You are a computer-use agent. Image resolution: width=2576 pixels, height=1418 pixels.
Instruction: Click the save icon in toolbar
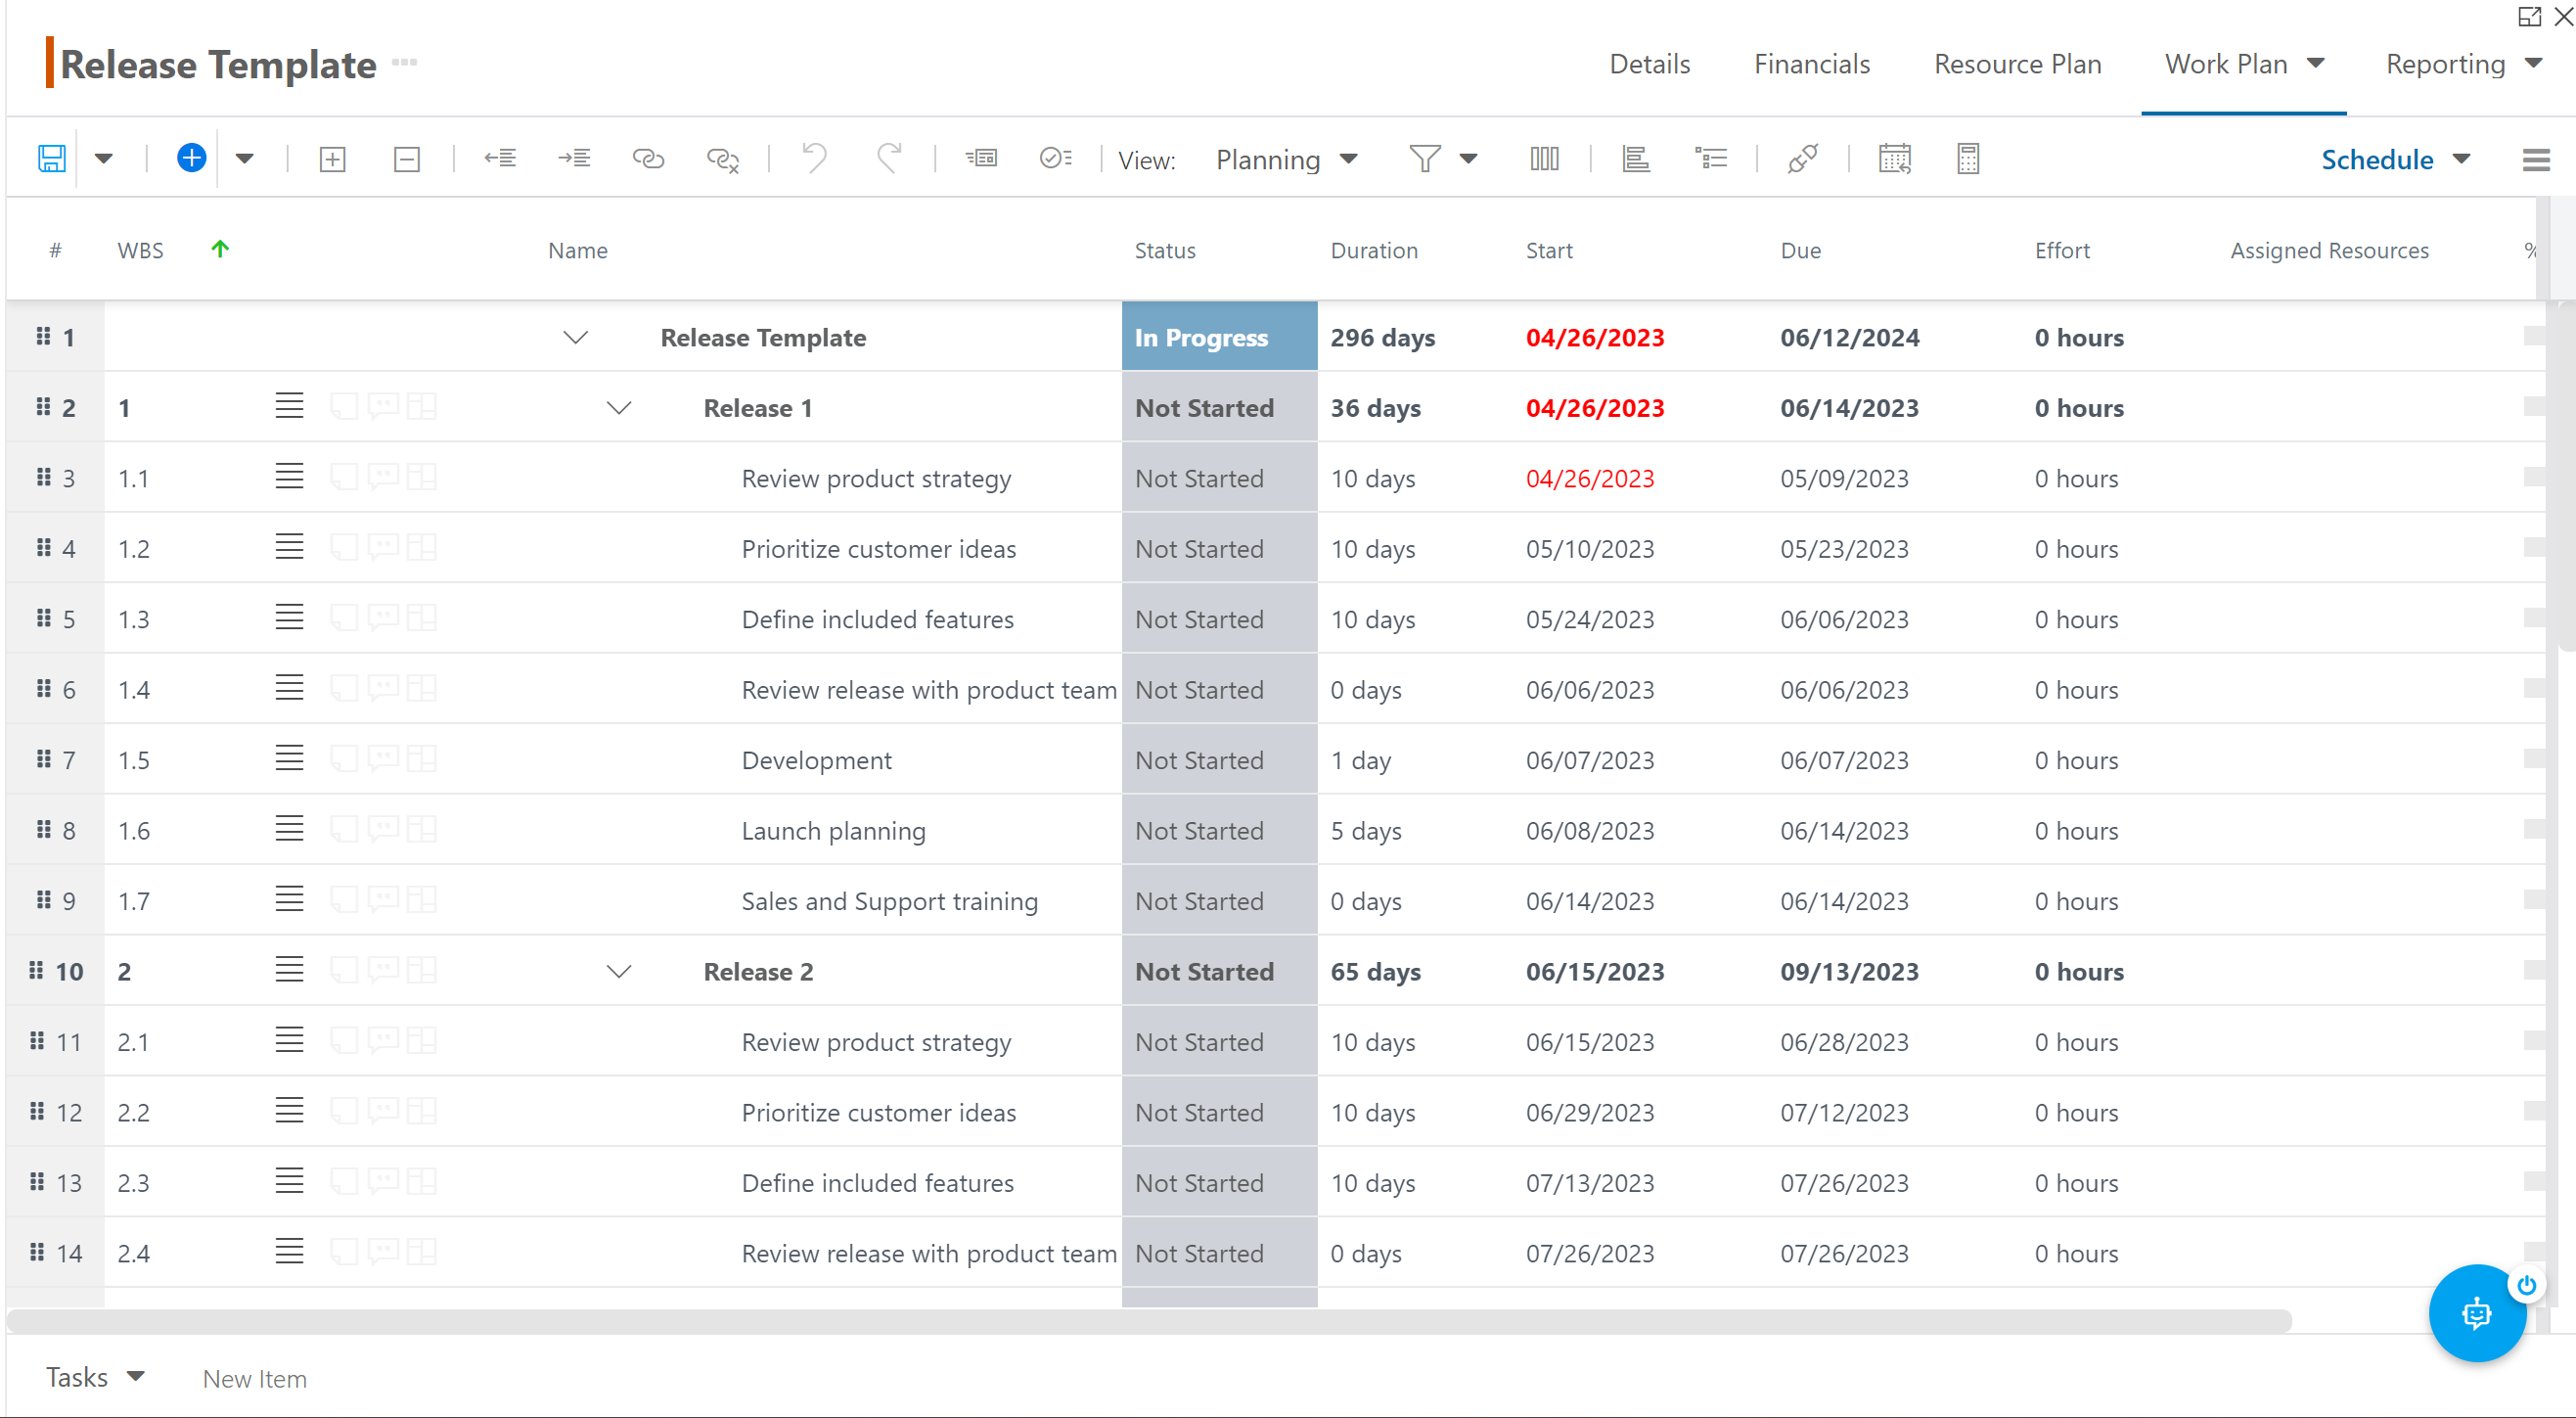tap(53, 158)
